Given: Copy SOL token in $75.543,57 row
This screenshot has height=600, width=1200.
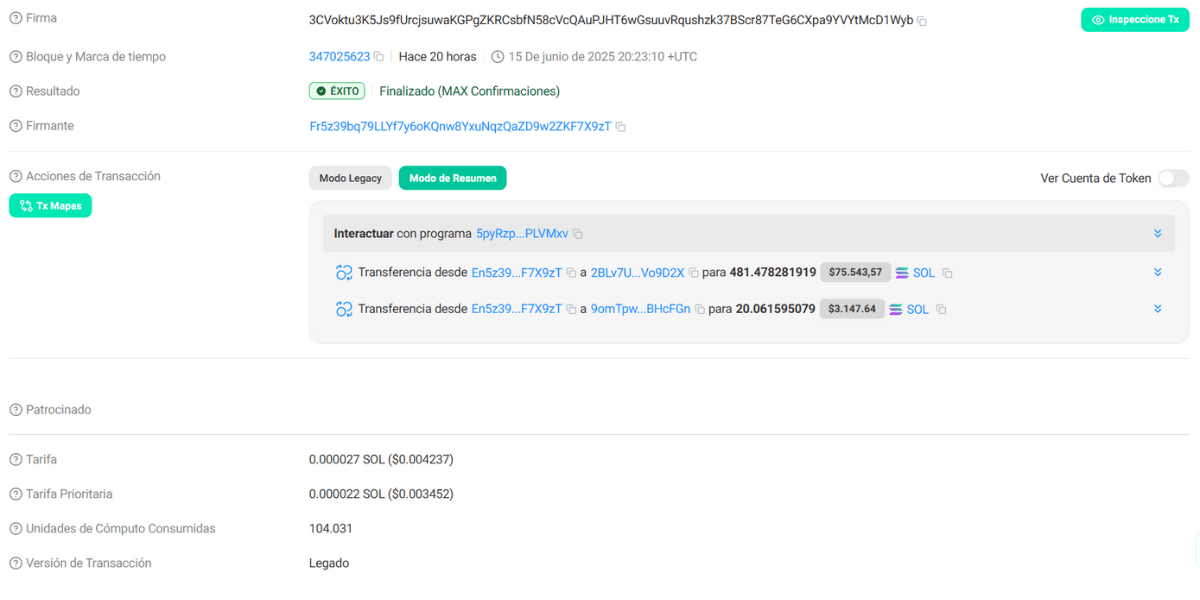Looking at the screenshot, I should click(947, 273).
